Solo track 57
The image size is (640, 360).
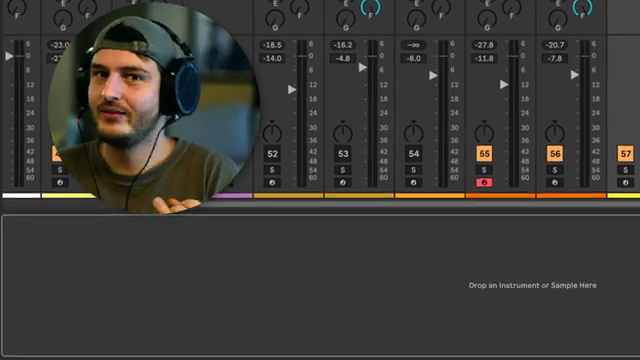[x=625, y=170]
